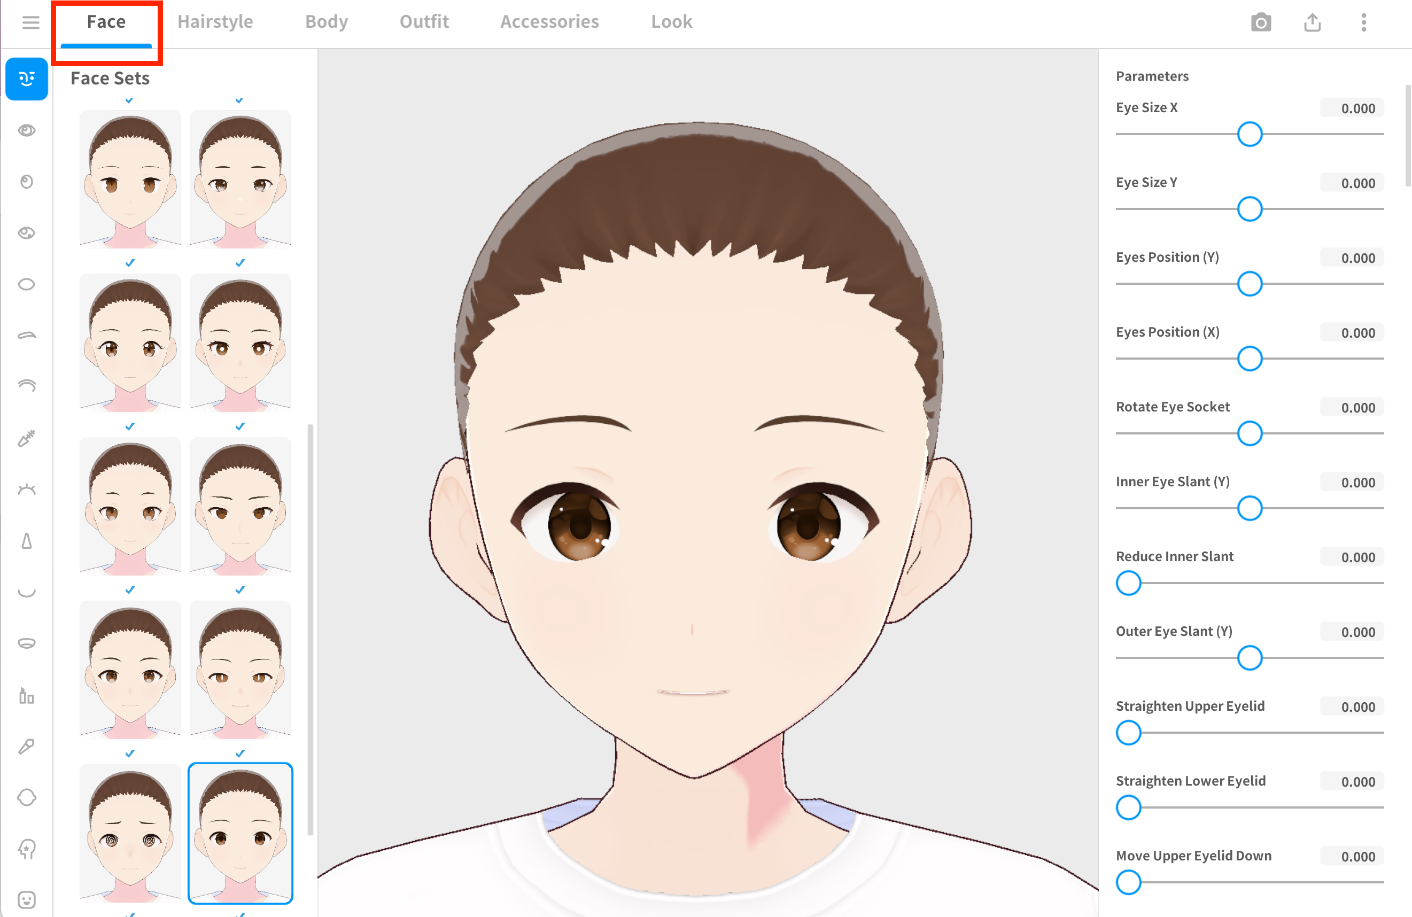Select the eye category icon in sidebar
The width and height of the screenshot is (1412, 917).
(27, 130)
